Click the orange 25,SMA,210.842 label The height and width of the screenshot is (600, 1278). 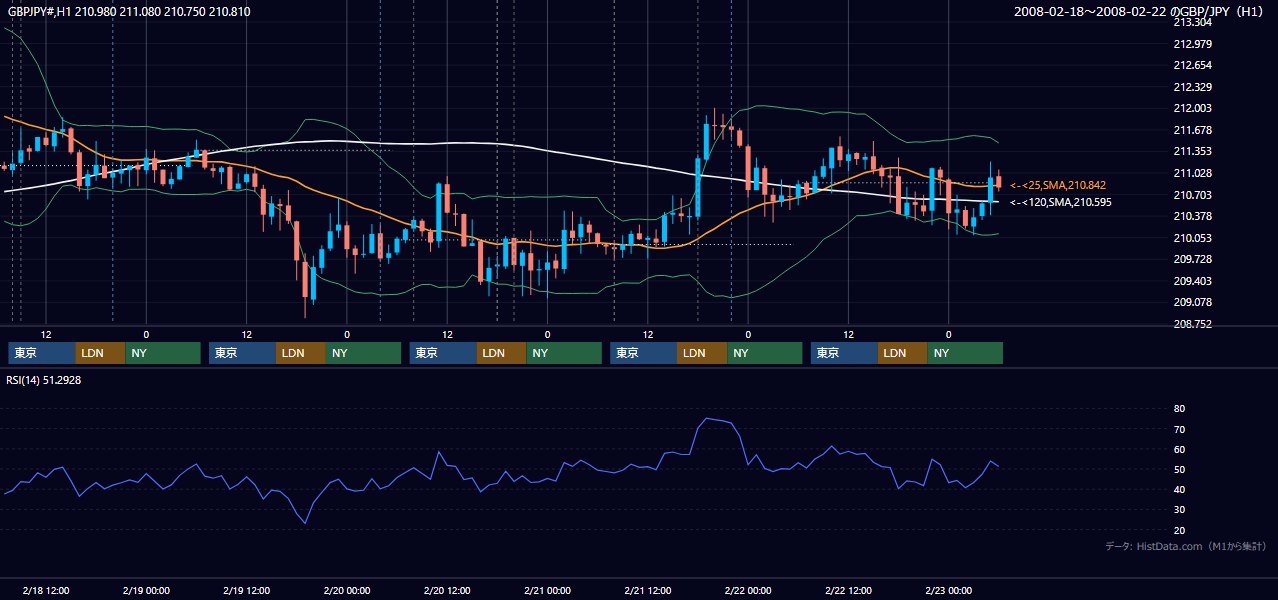click(1058, 185)
